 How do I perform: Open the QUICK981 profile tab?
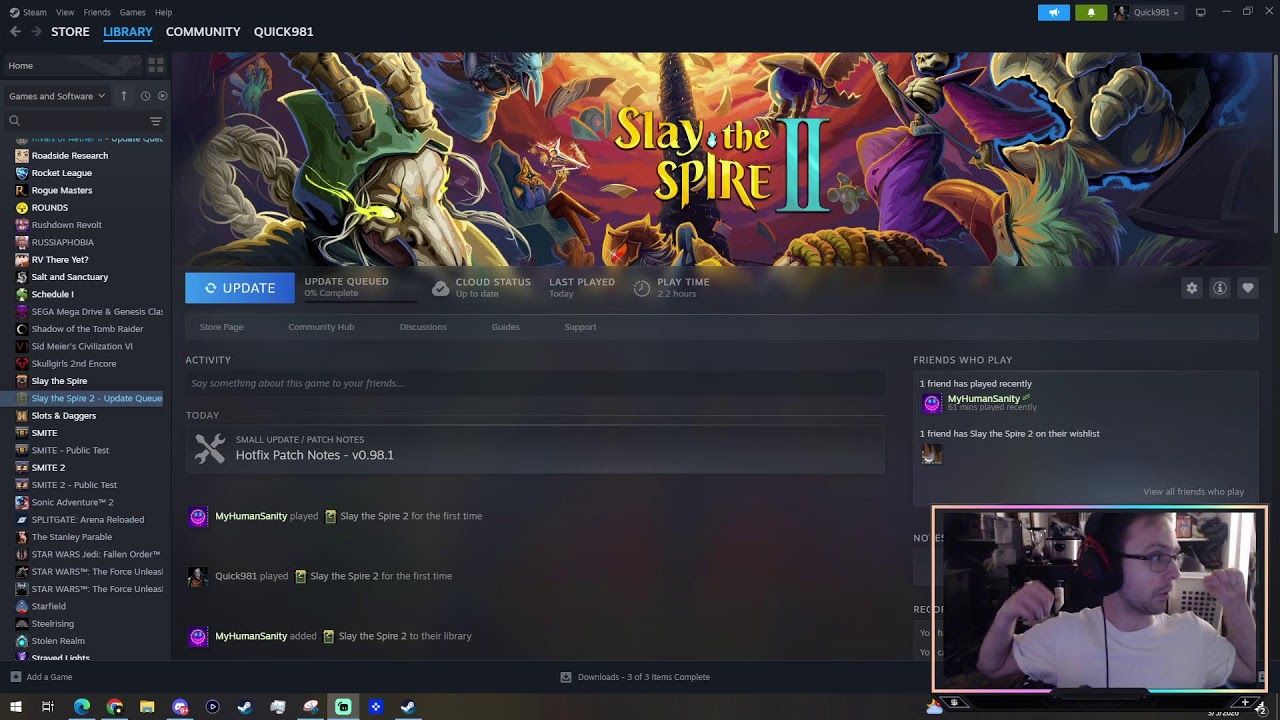tap(283, 31)
